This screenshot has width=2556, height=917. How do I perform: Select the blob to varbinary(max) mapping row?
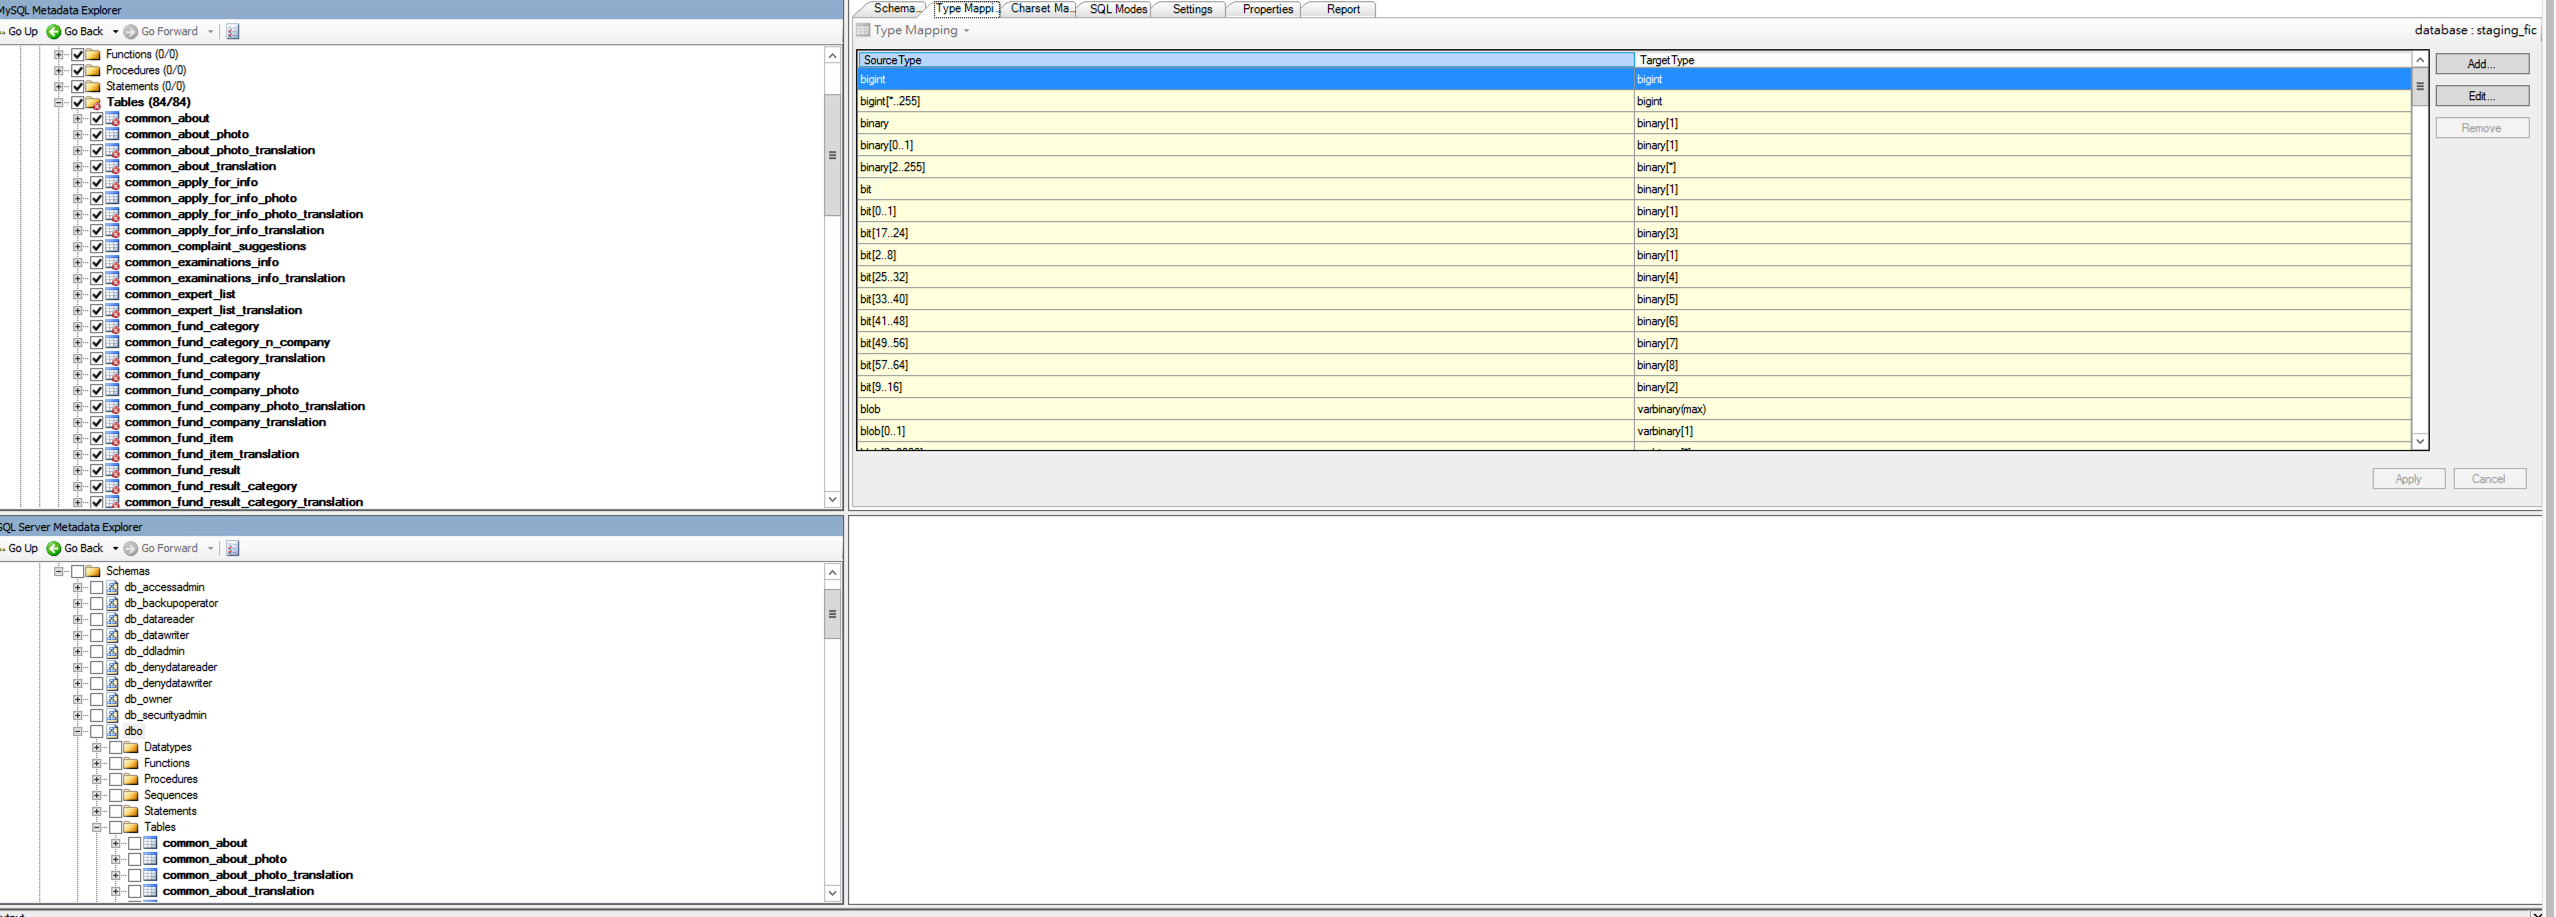(1634, 409)
